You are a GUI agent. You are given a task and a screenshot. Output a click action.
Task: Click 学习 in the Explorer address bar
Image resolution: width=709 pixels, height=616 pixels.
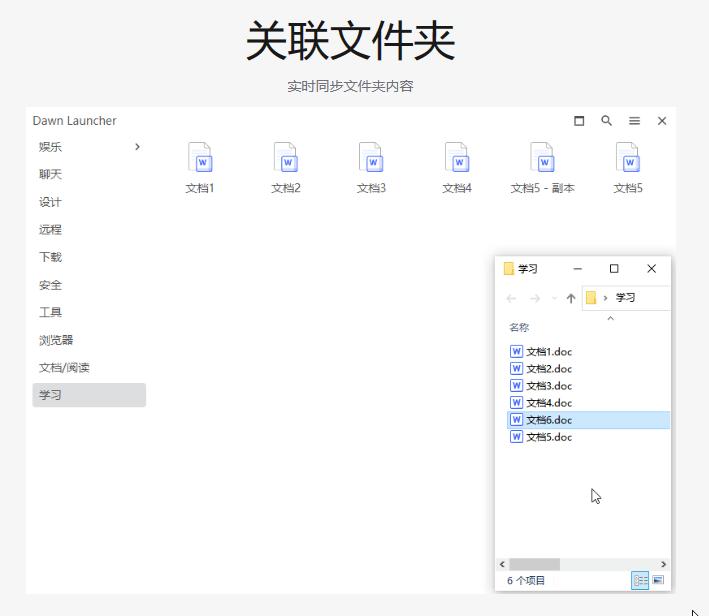click(x=625, y=298)
